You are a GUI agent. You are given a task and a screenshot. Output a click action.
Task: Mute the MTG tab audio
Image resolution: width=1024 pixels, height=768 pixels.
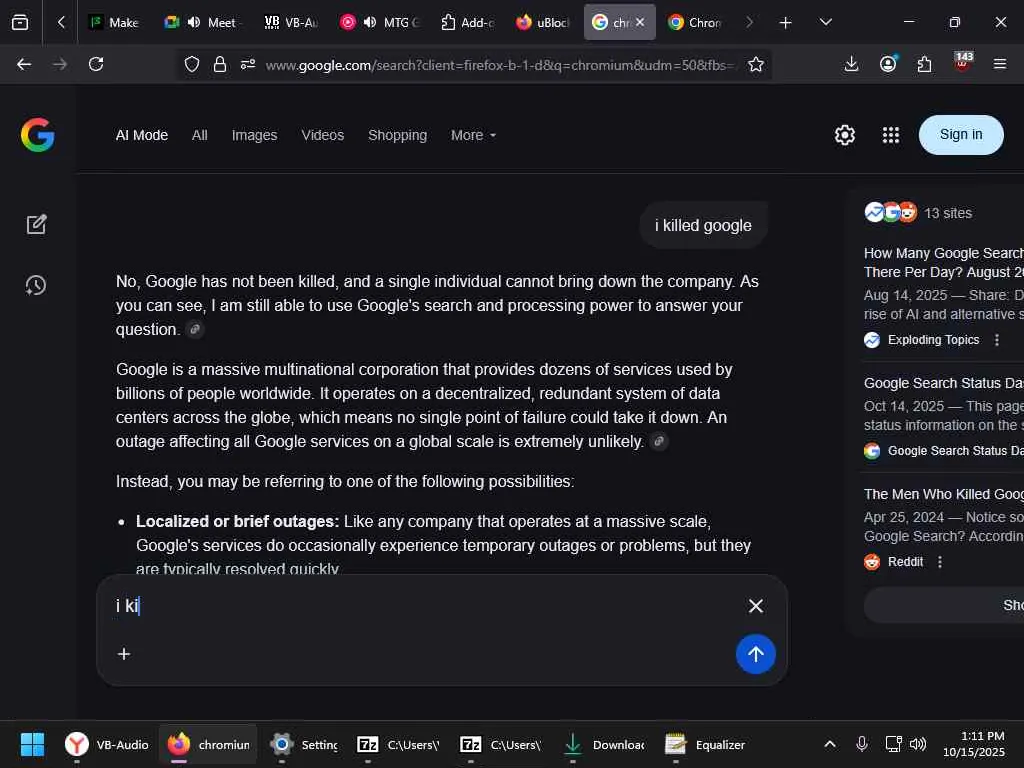pyautogui.click(x=370, y=22)
